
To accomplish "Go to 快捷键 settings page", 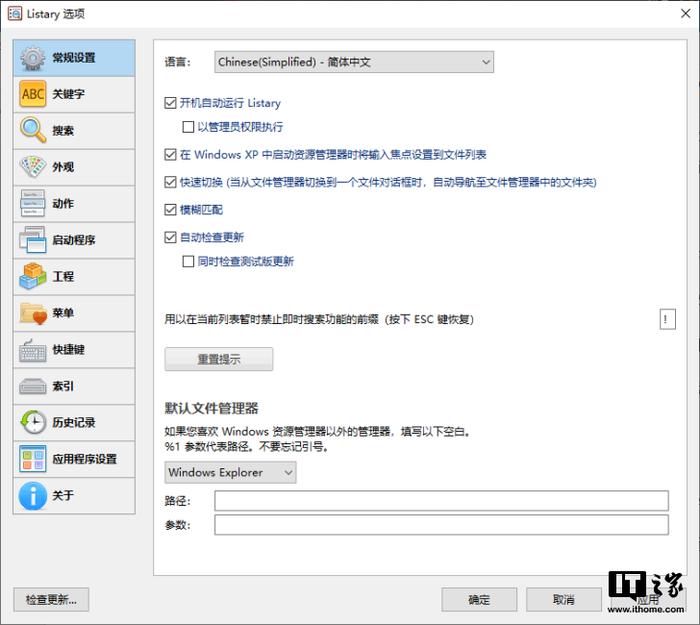I will coord(74,350).
